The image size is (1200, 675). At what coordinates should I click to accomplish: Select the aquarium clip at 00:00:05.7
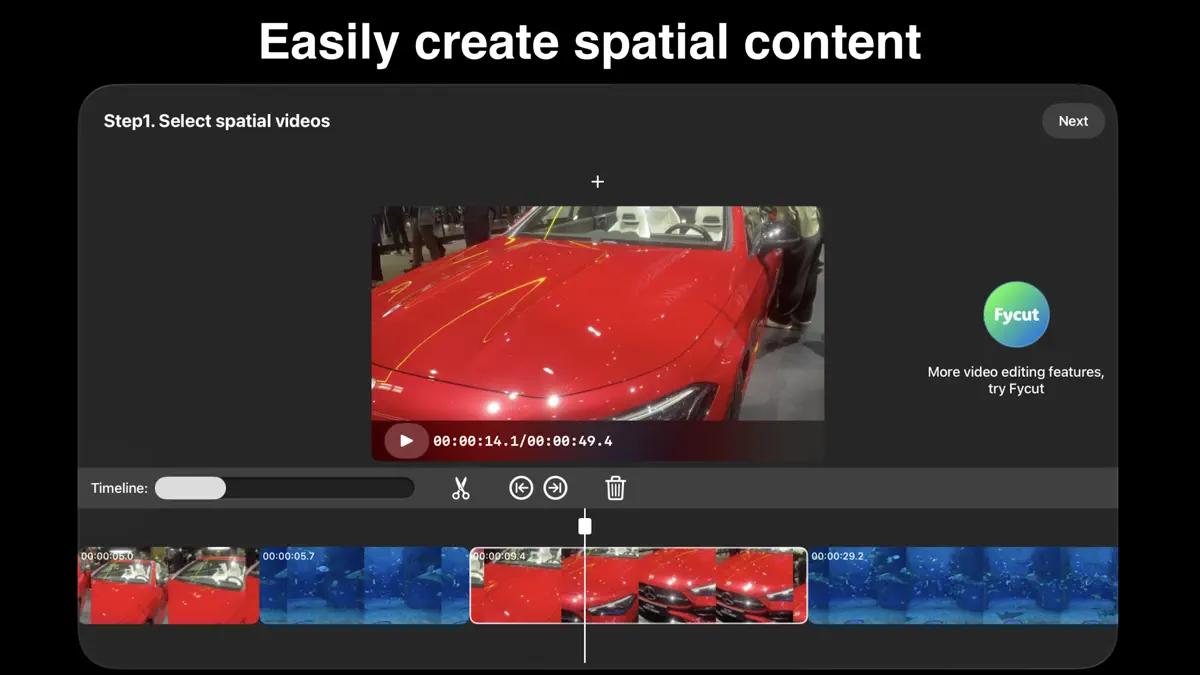pyautogui.click(x=364, y=585)
